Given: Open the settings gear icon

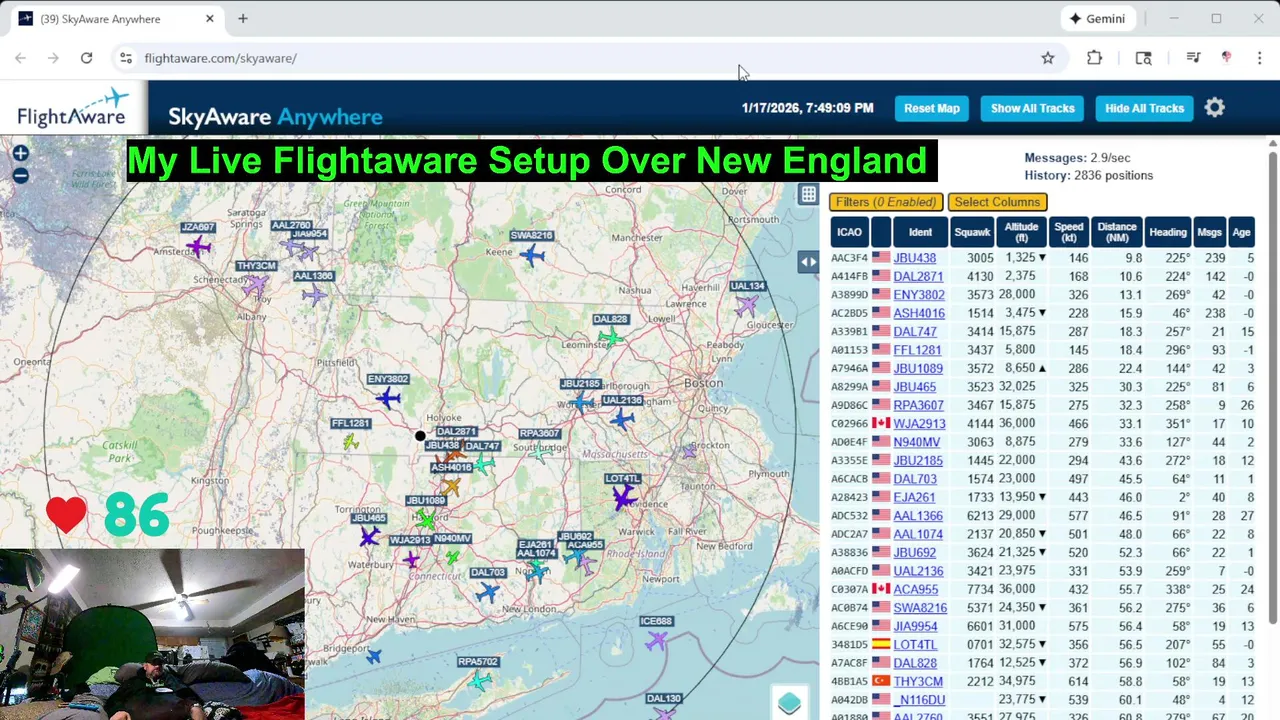Looking at the screenshot, I should tap(1215, 108).
